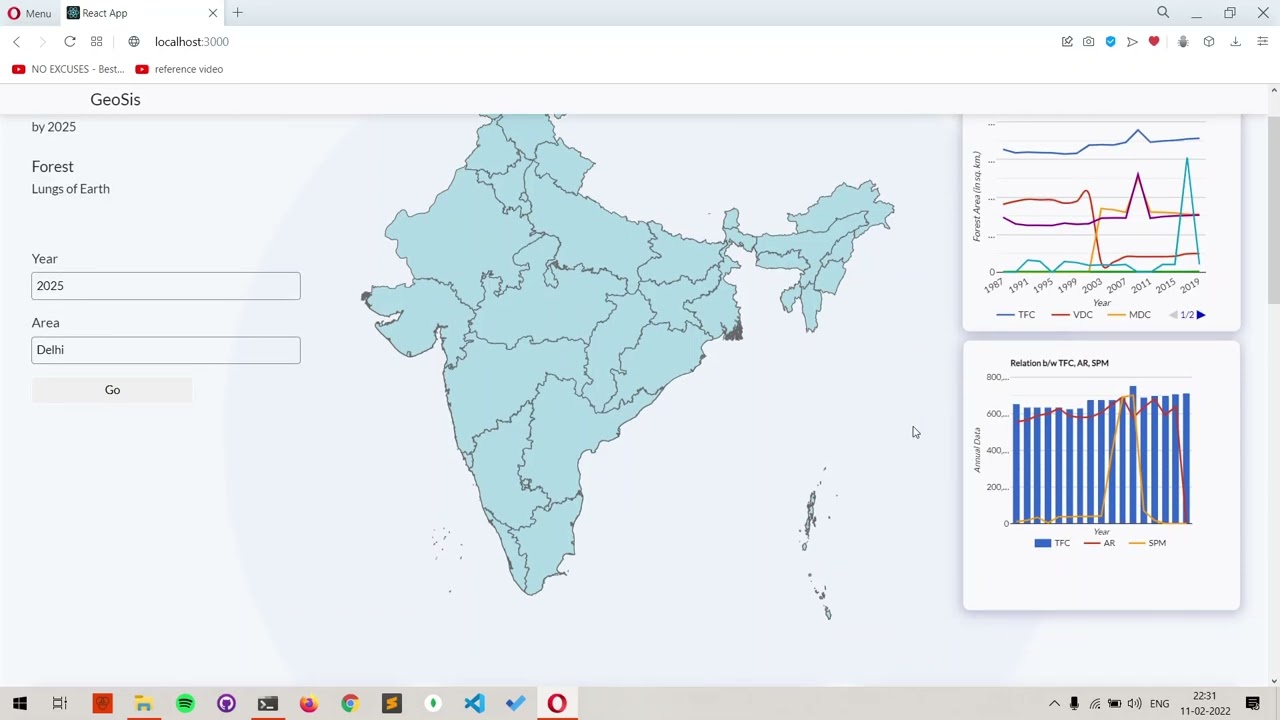
Task: Open Spotify from taskbar
Action: [x=185, y=704]
